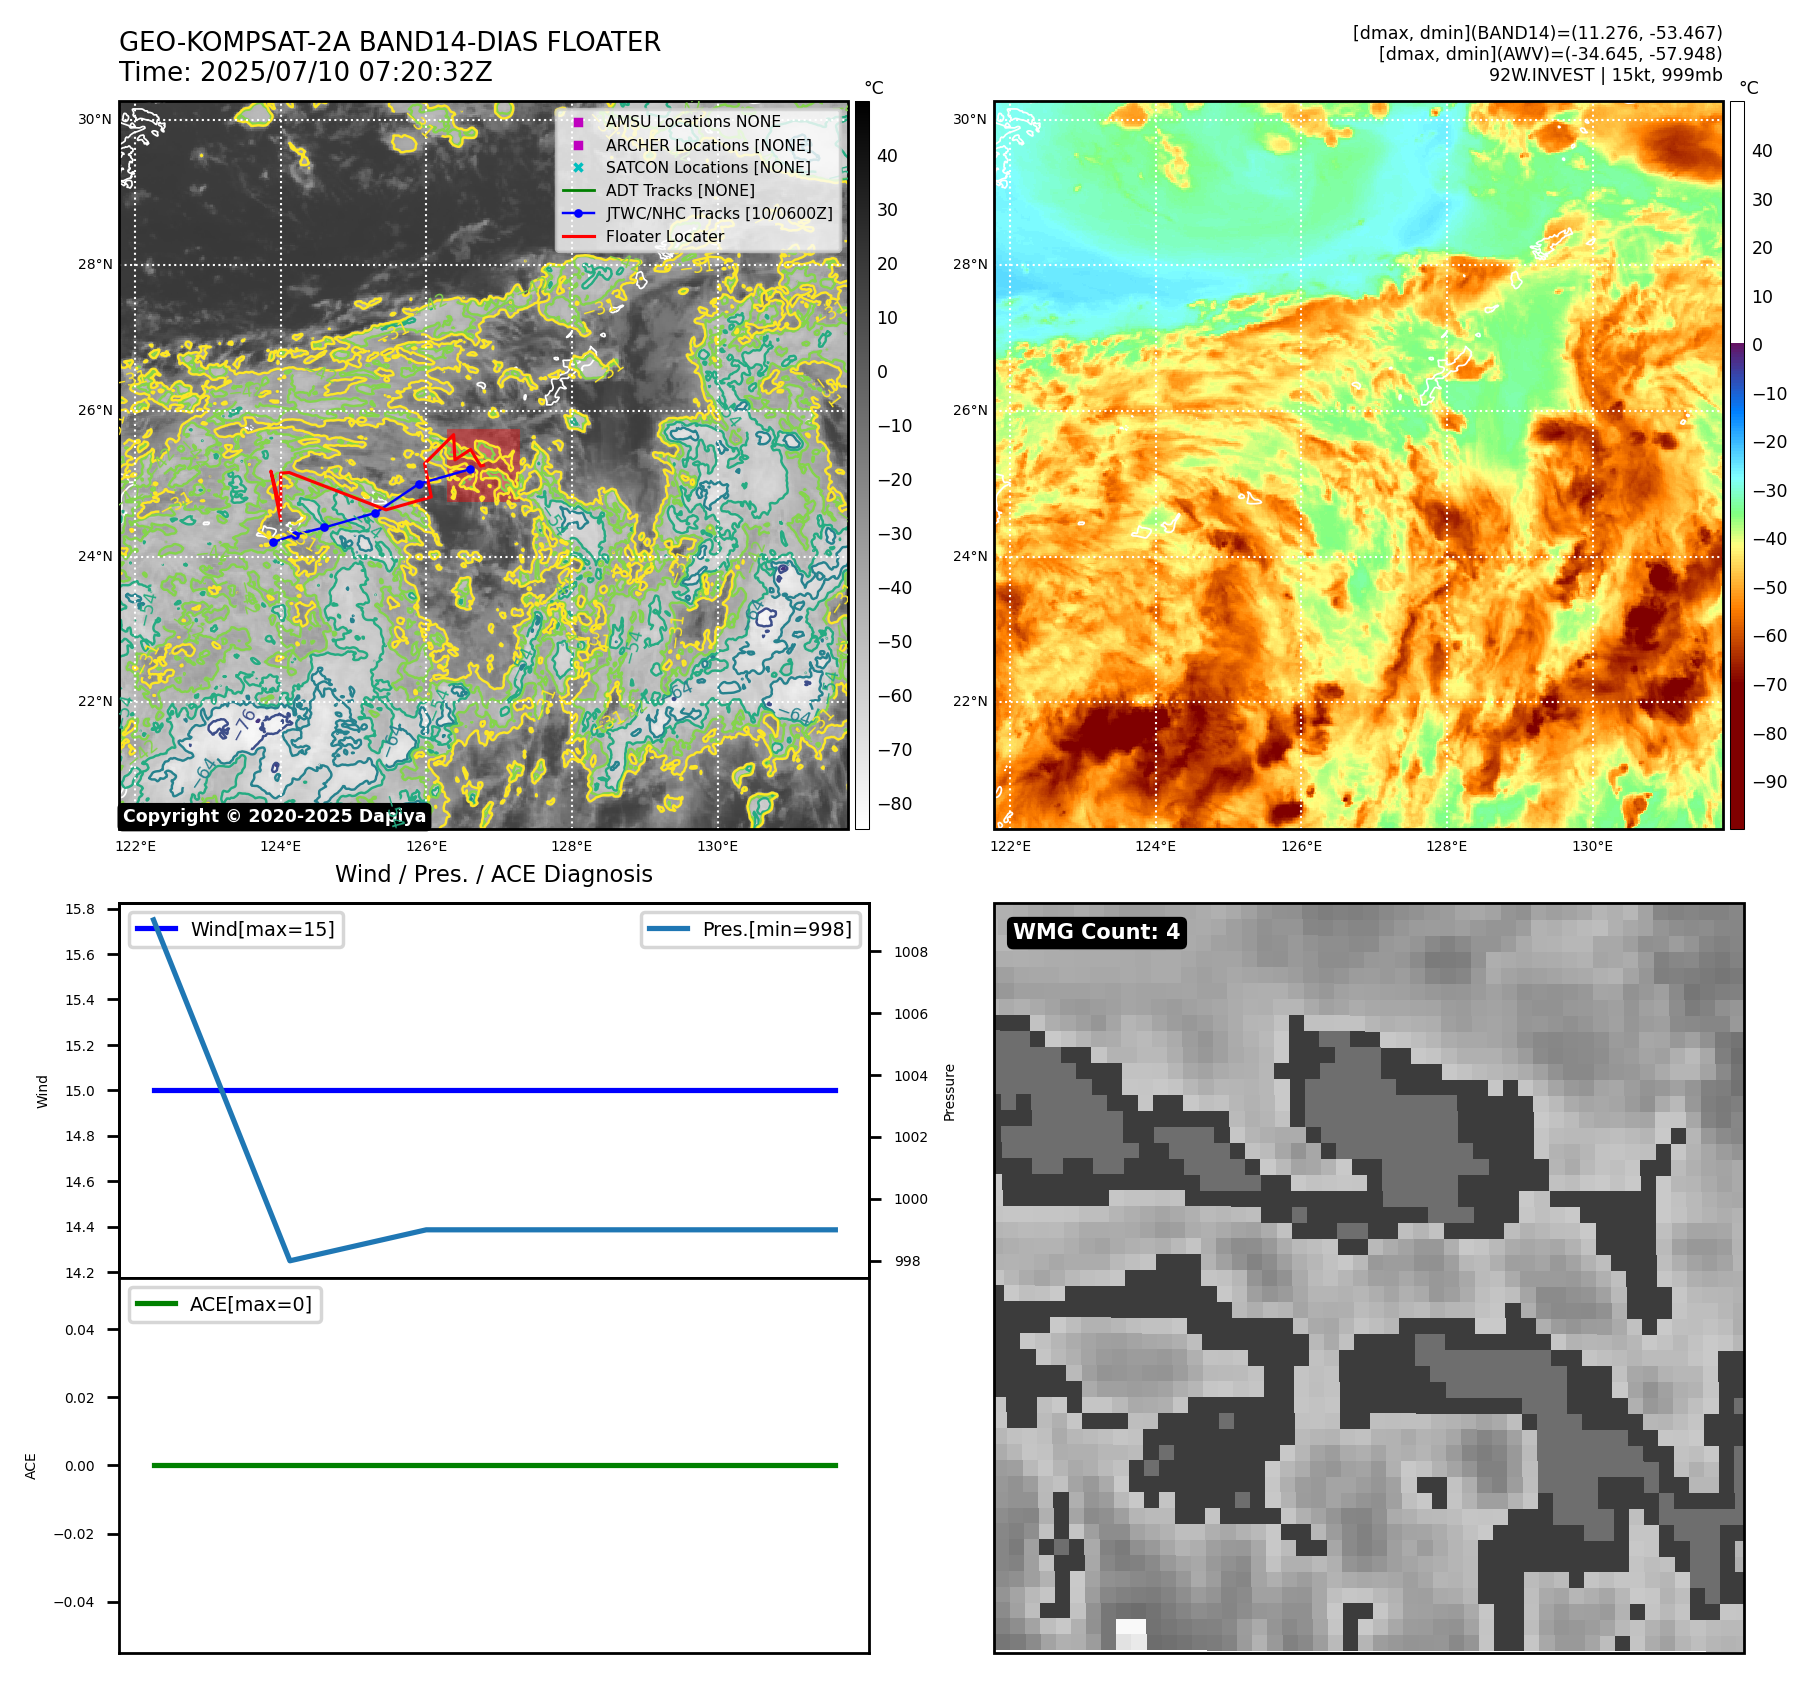Click the title GEO-KOMPSAT-2A BAND14-DIAS FLOATER
Viewport: 1813px width, 1690px height.
click(390, 43)
